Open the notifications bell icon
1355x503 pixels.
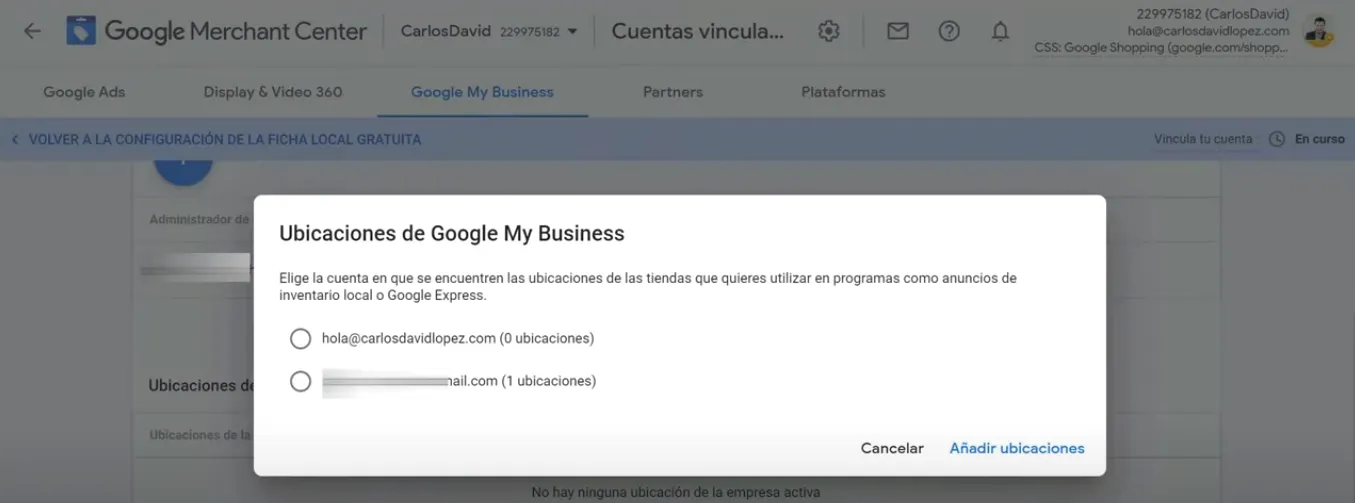coord(1000,31)
